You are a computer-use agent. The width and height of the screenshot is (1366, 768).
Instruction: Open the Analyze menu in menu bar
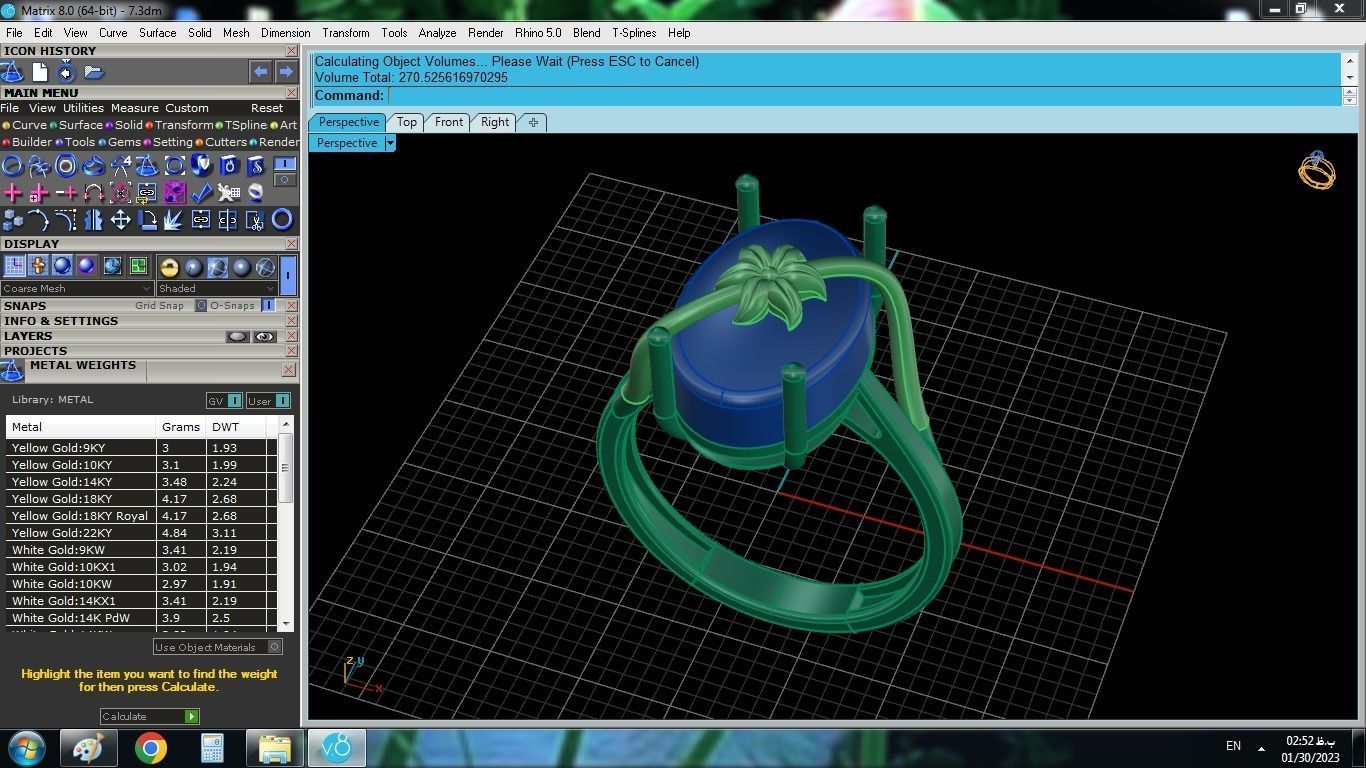coord(437,33)
